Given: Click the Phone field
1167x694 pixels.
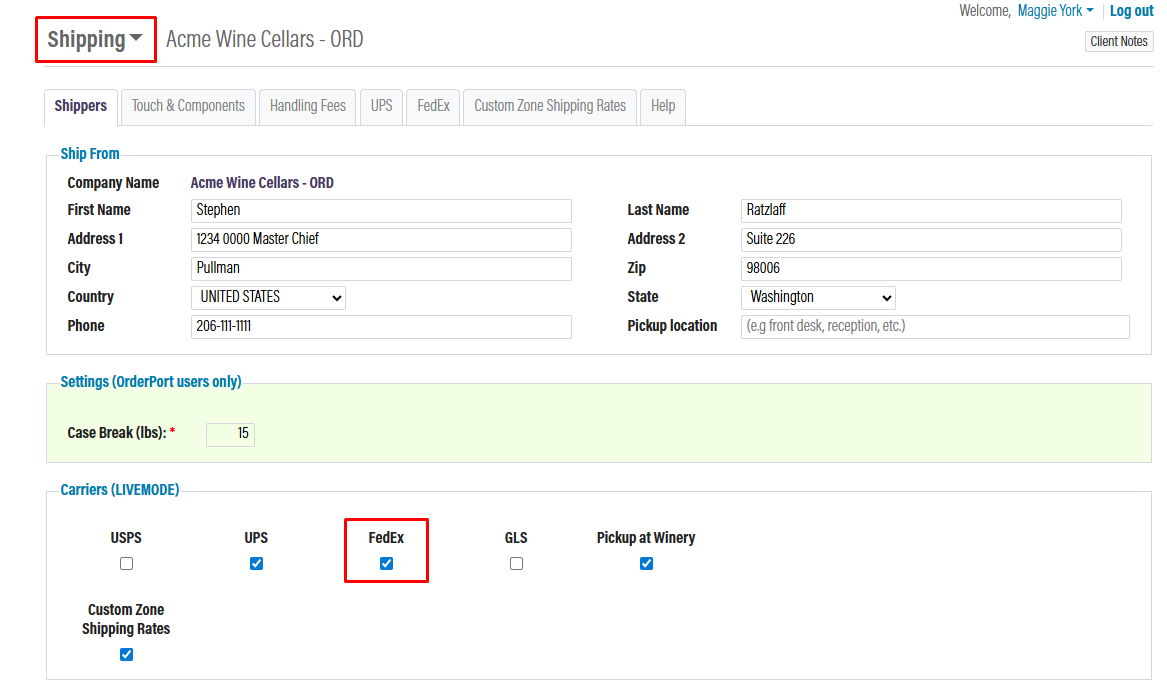Looking at the screenshot, I should 381,327.
